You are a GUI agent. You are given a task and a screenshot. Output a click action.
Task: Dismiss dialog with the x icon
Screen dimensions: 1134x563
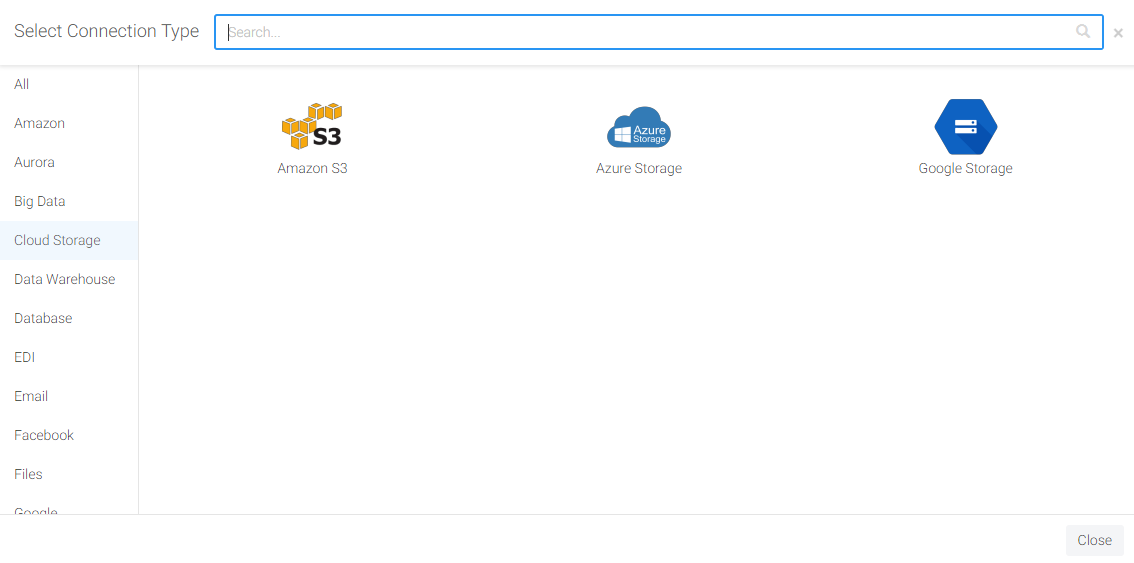tap(1118, 33)
